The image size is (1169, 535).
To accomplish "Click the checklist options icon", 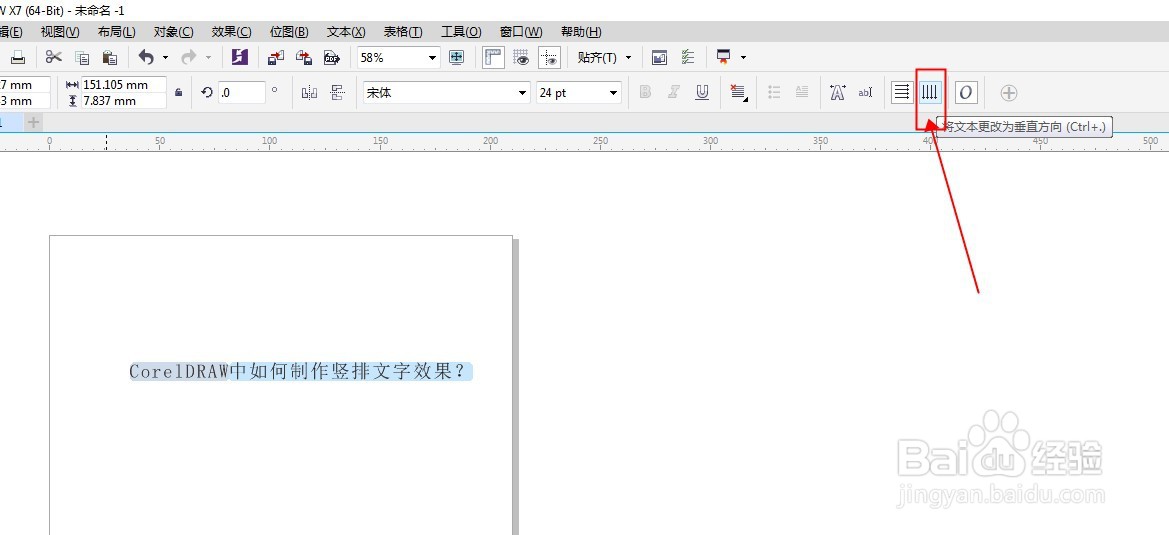I will [x=687, y=57].
